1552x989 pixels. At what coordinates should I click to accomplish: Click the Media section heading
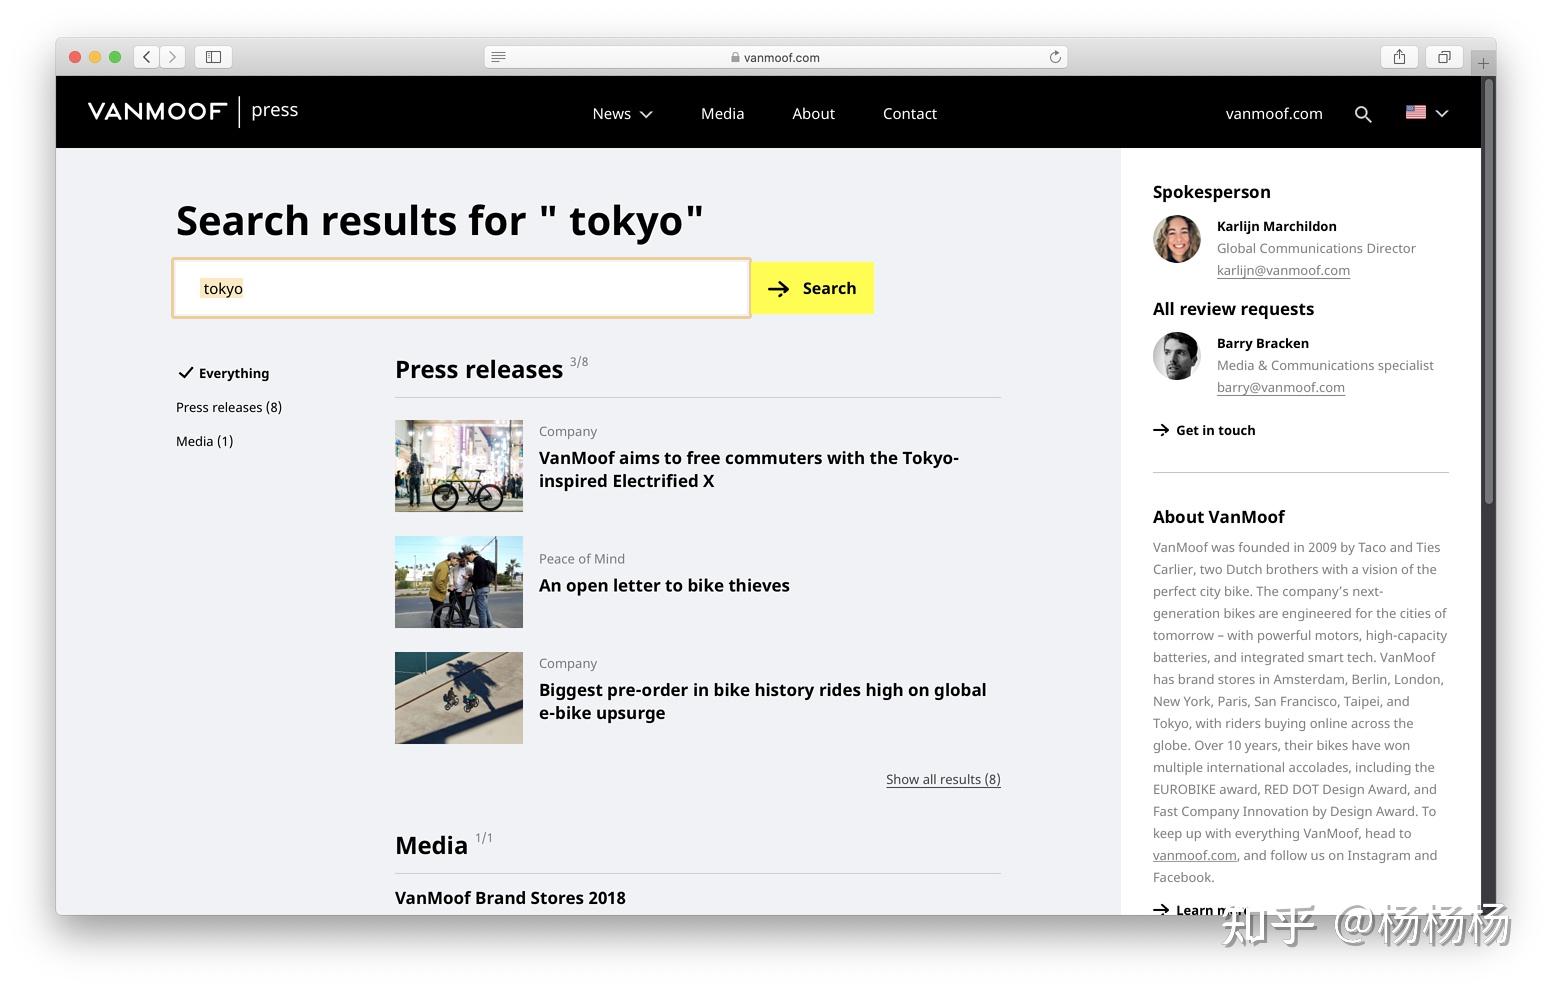click(431, 846)
